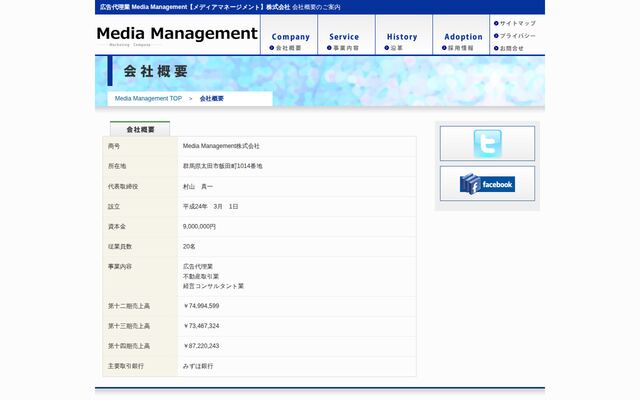This screenshot has height=400, width=640.
Task: Click the top header title text
Action: [x=220, y=7]
